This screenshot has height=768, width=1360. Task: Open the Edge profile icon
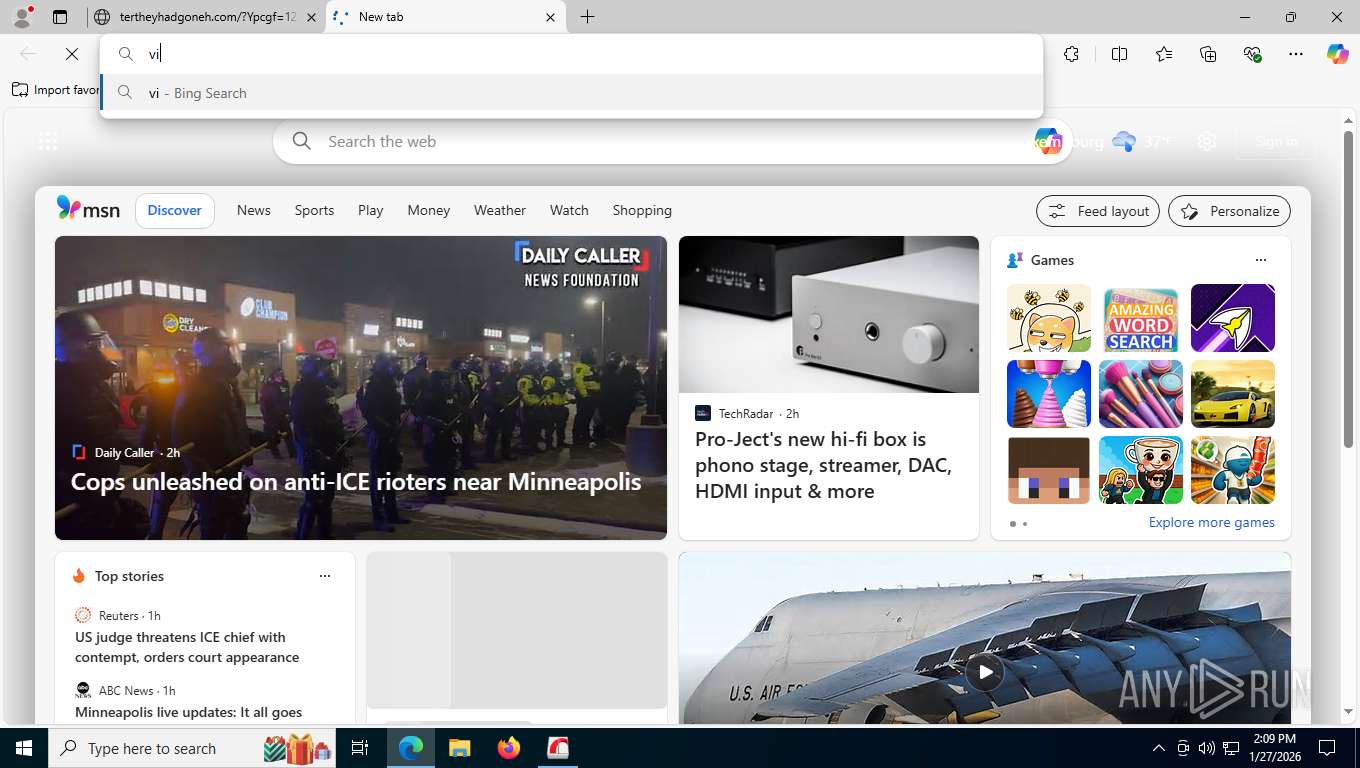[21, 17]
